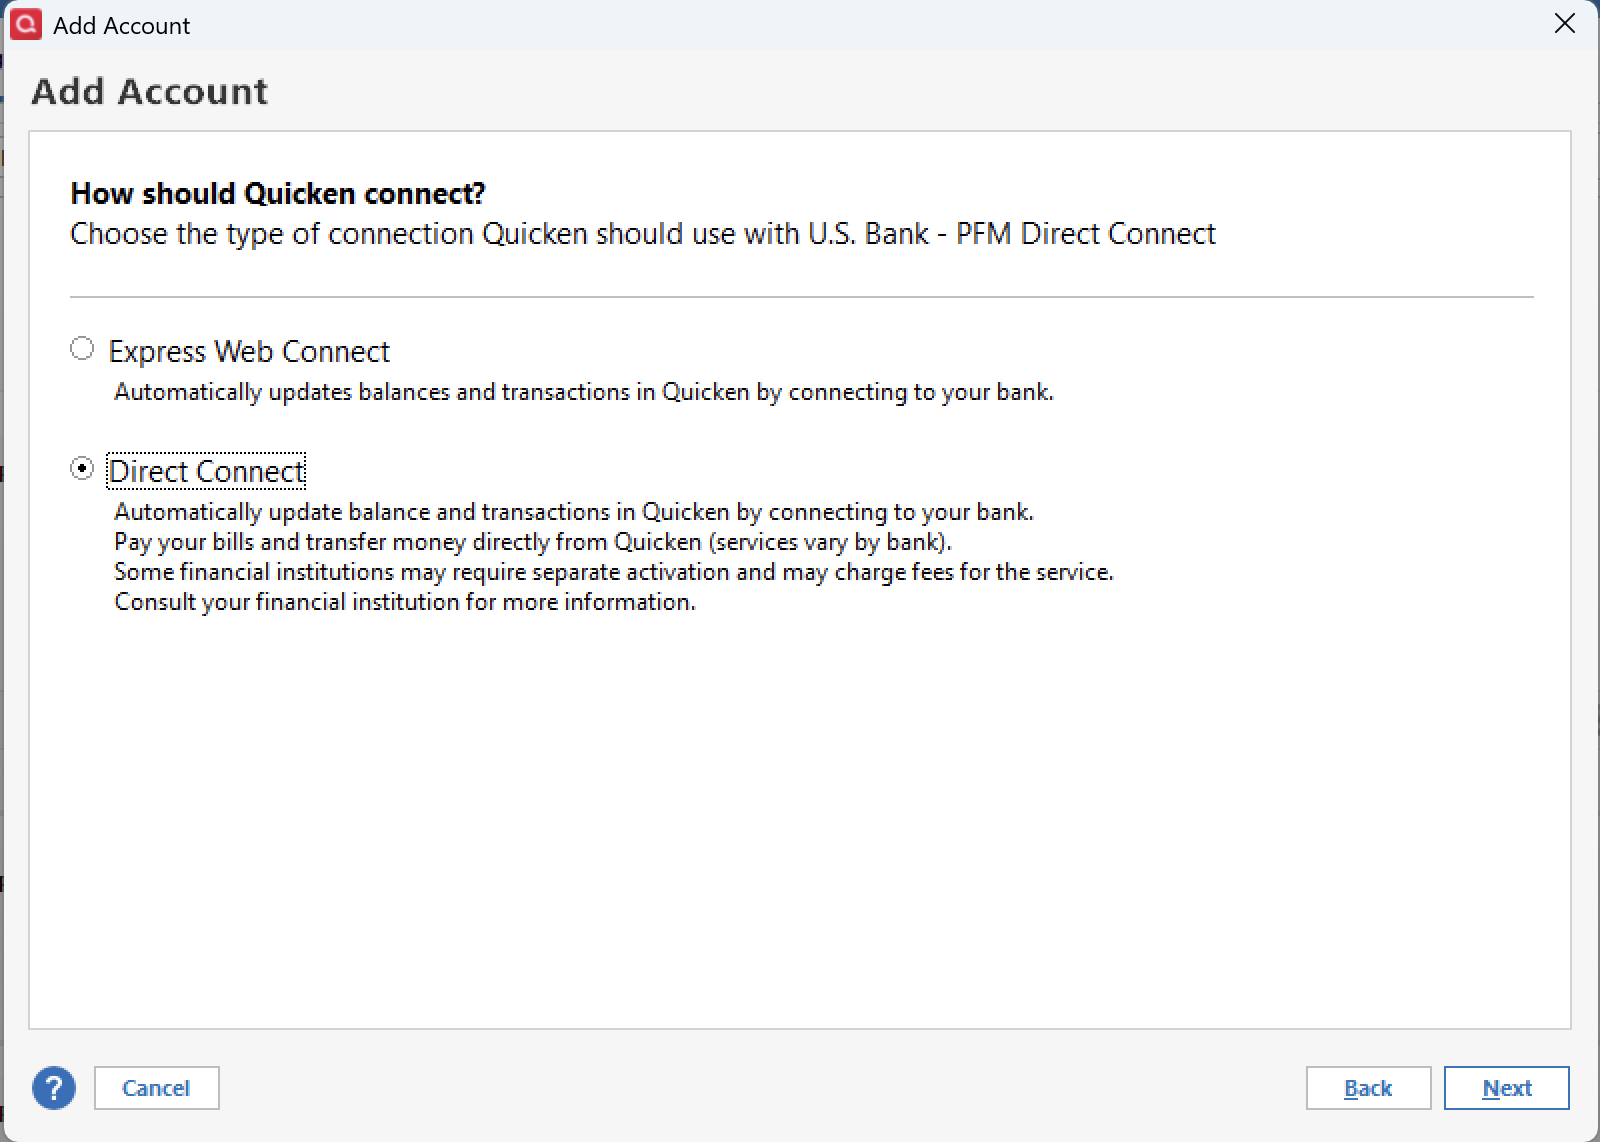Click the 'How should Quicken connect?' heading

click(x=277, y=193)
